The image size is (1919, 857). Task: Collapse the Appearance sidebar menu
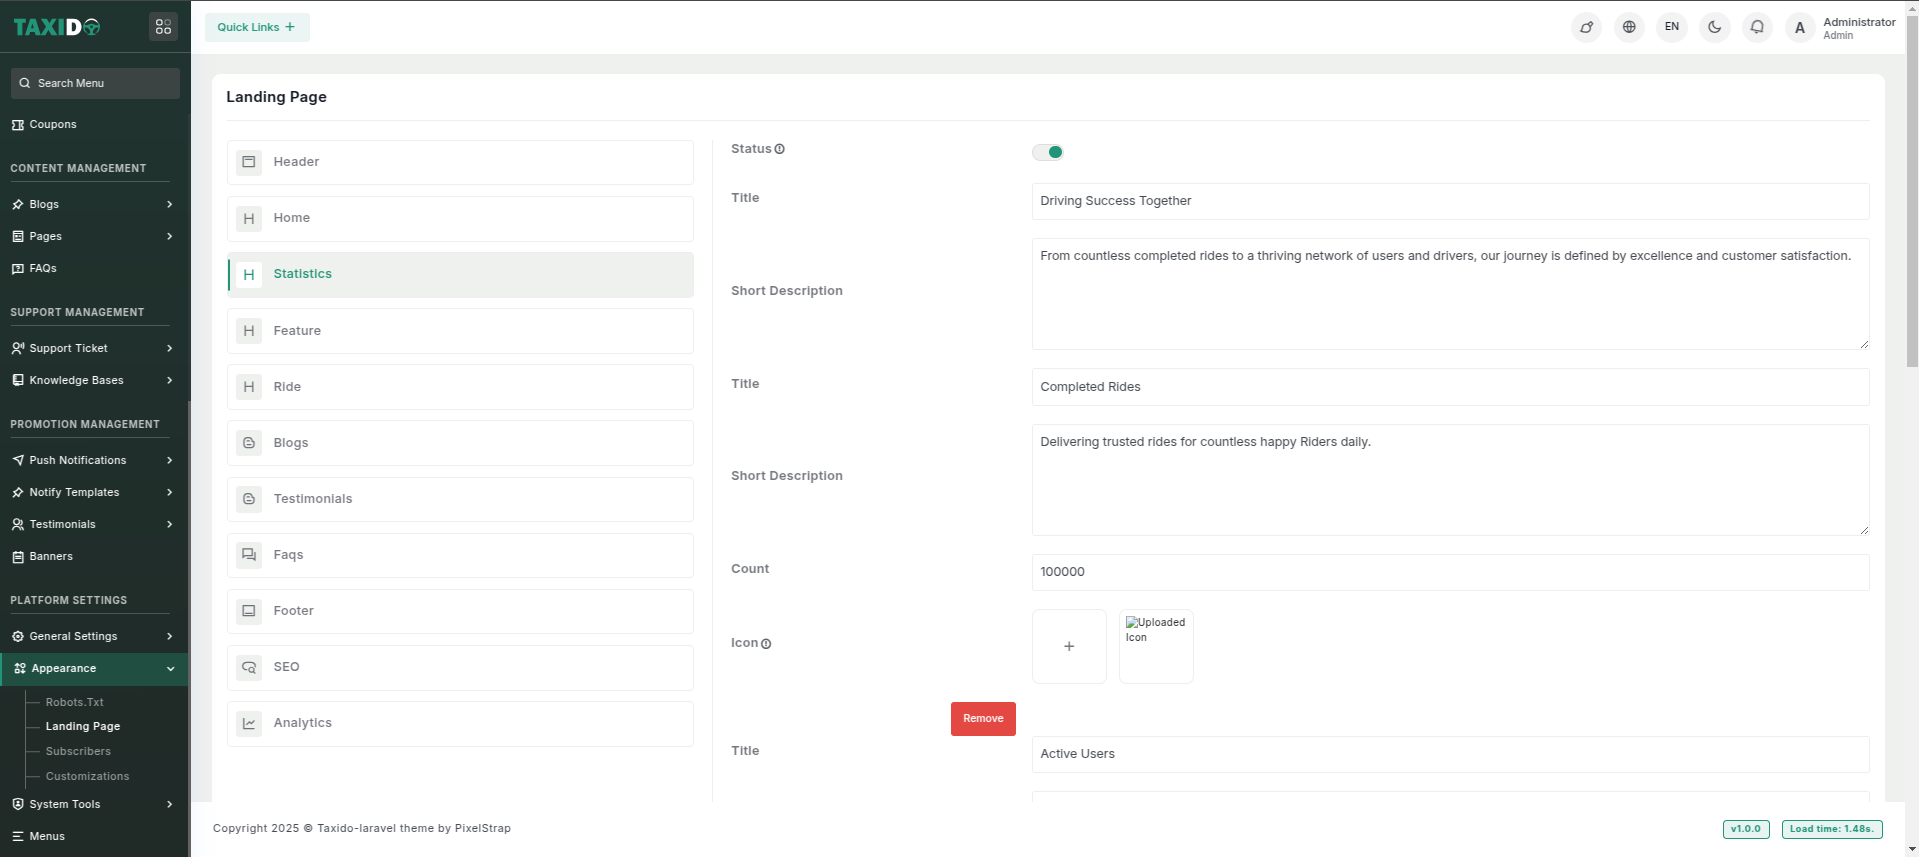point(94,668)
